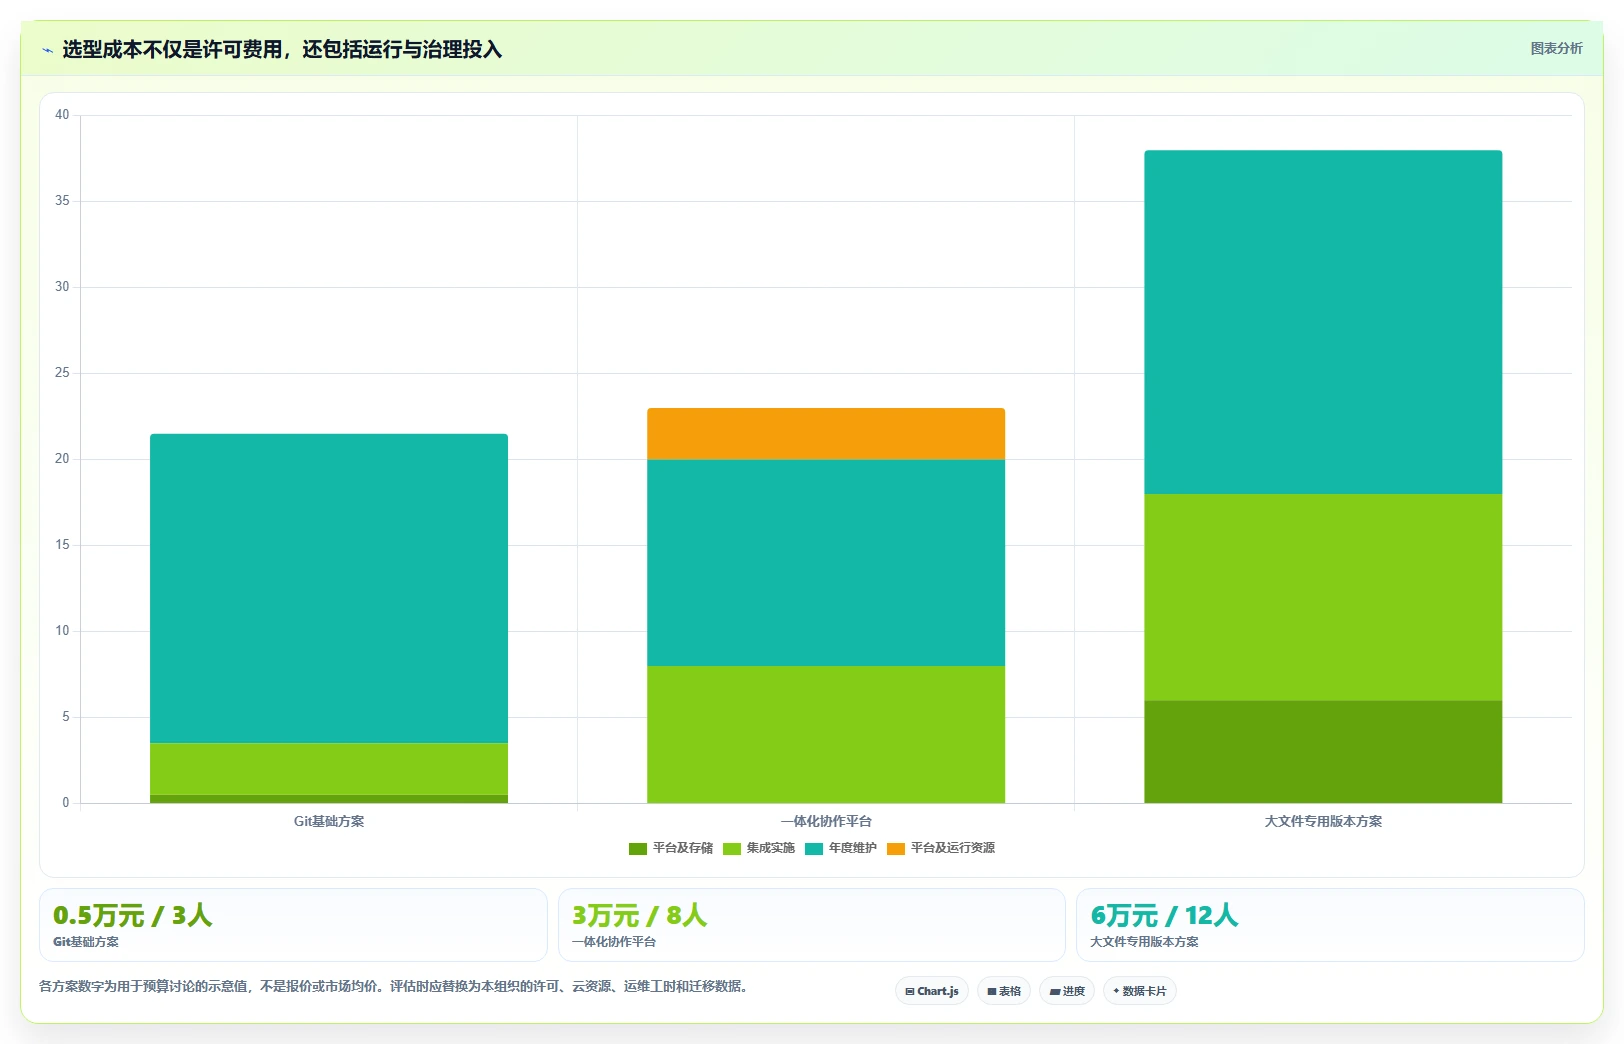Click the 6万元 / 12人 stat value
The width and height of the screenshot is (1624, 1044).
[x=1164, y=915]
